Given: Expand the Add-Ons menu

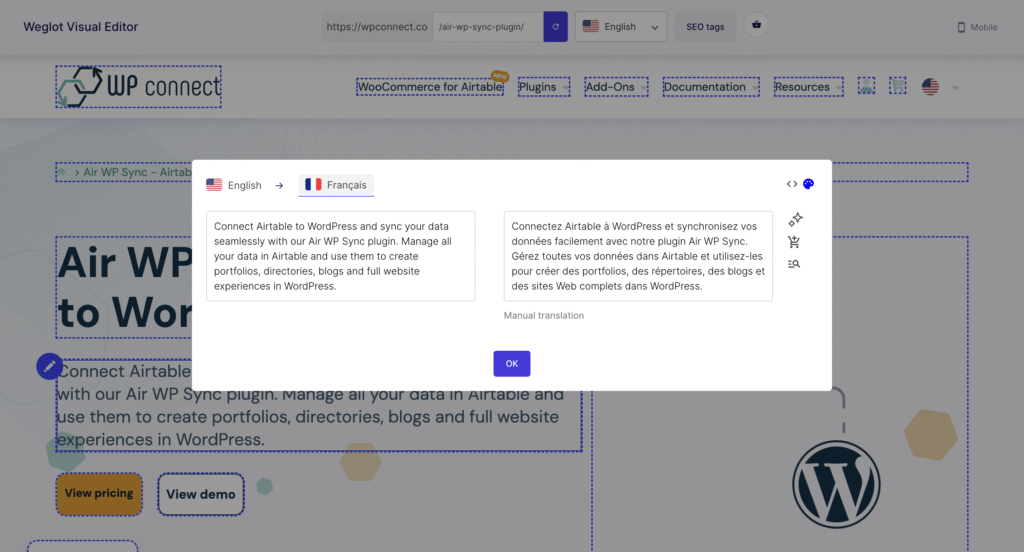Looking at the screenshot, I should [616, 87].
